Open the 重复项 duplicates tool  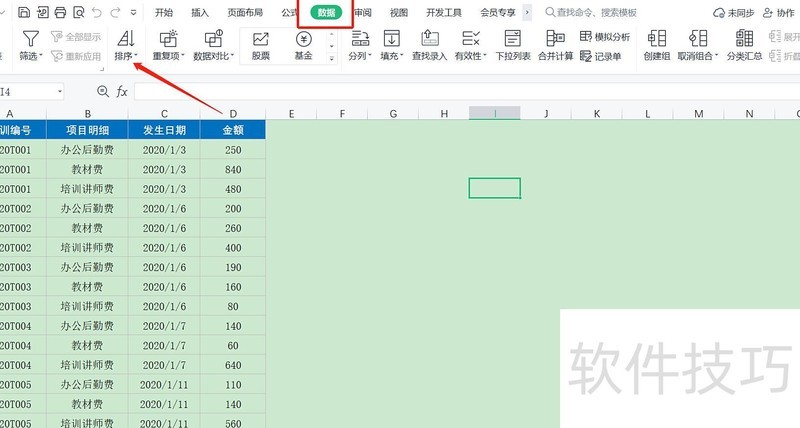coord(168,45)
